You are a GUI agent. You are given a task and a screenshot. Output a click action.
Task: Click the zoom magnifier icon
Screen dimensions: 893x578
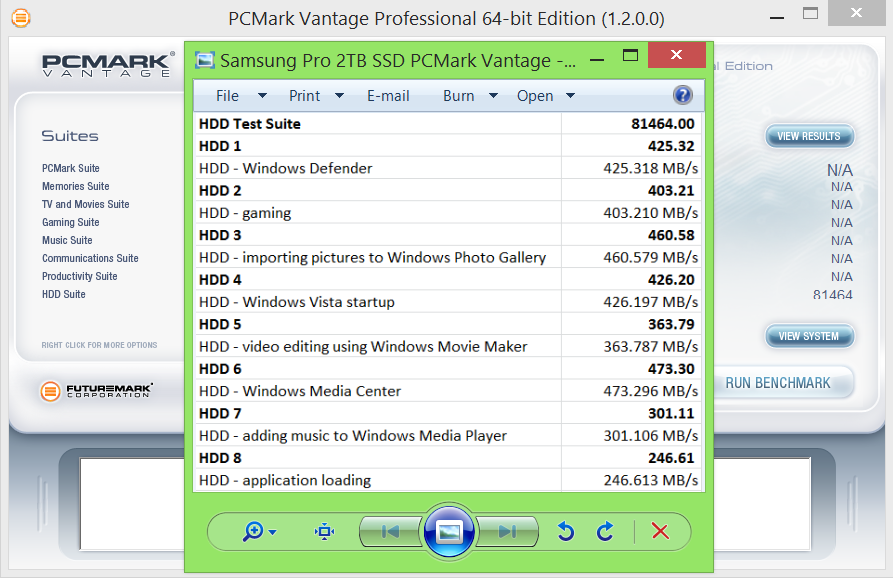click(x=254, y=531)
